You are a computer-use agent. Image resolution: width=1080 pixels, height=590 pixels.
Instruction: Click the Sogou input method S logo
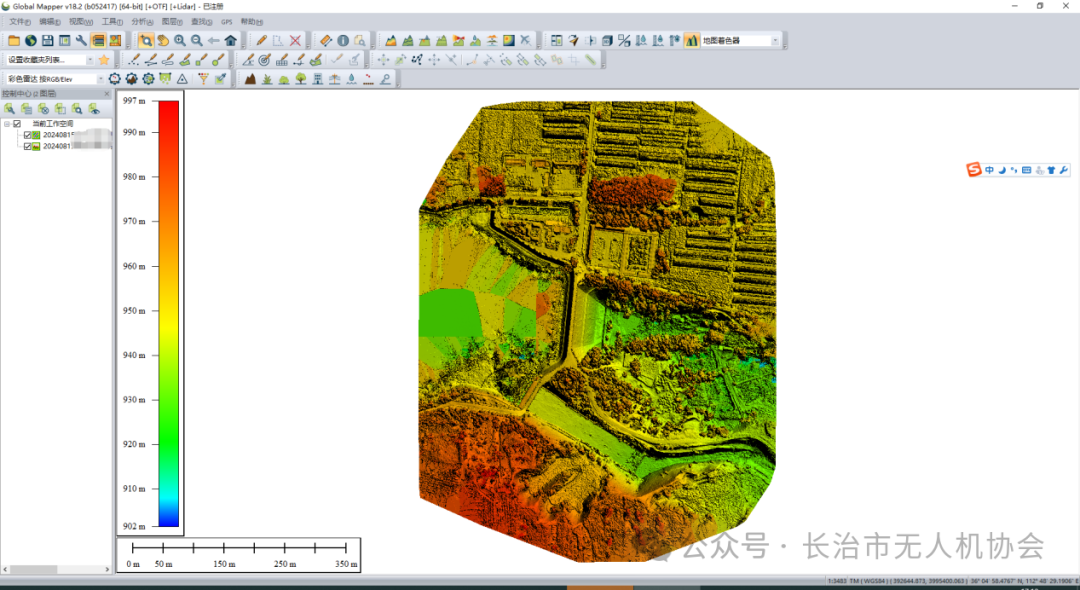[x=973, y=170]
